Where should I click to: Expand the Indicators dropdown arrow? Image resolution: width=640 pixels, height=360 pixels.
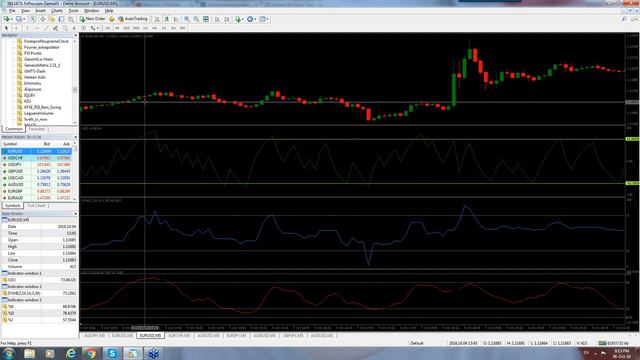coord(243,19)
